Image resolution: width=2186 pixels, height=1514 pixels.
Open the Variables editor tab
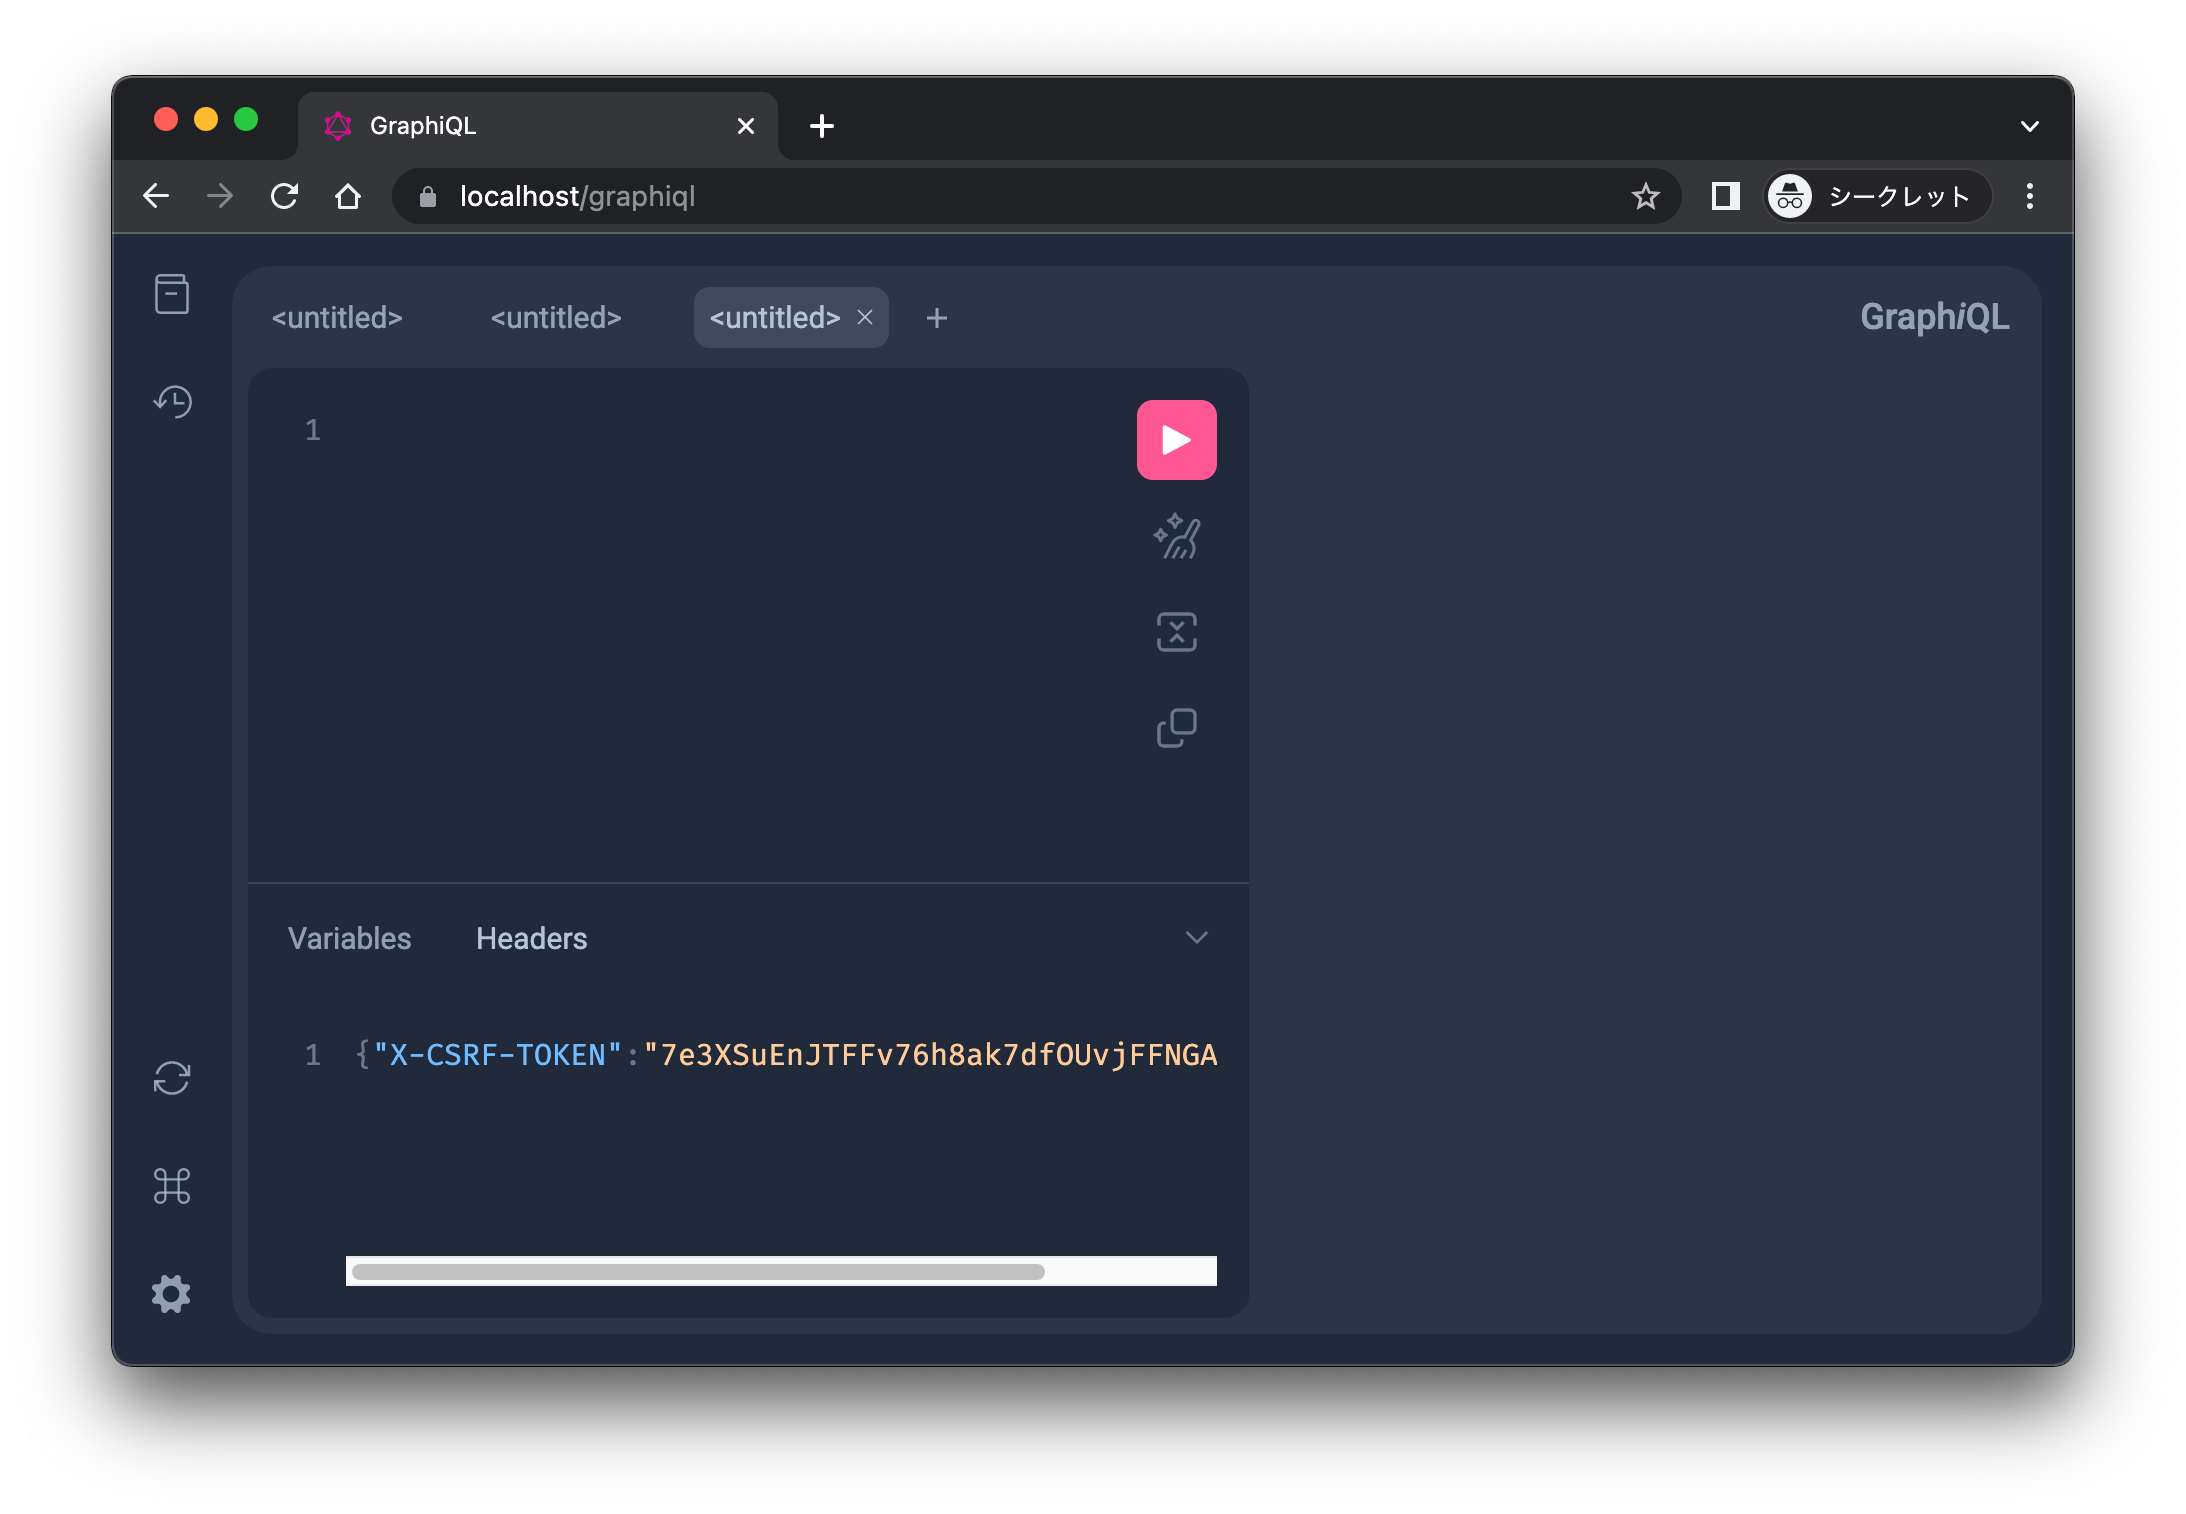[x=350, y=938]
